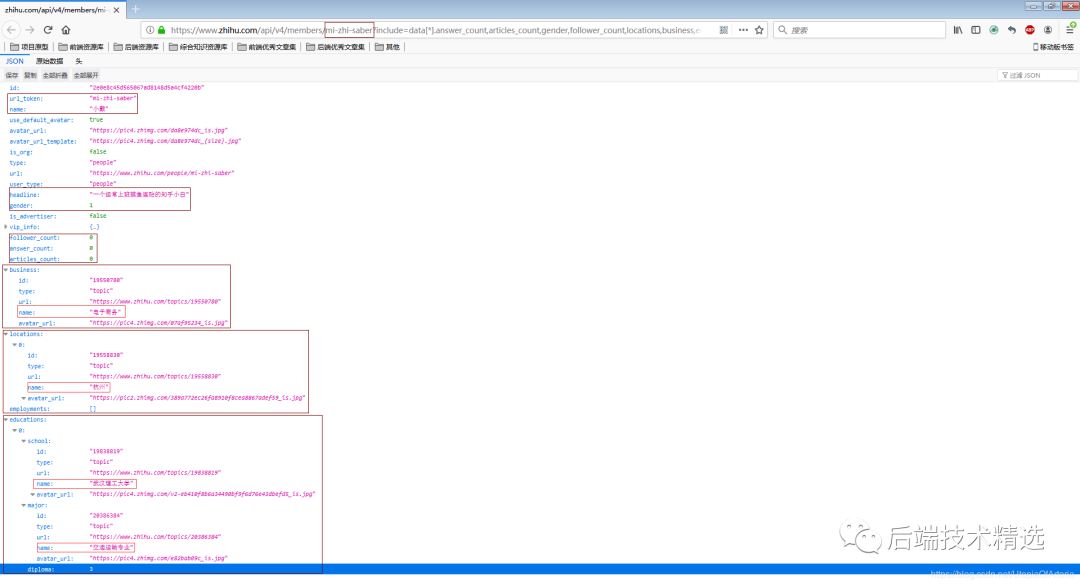
Task: Open the QR code icon in address bar
Action: 723,30
